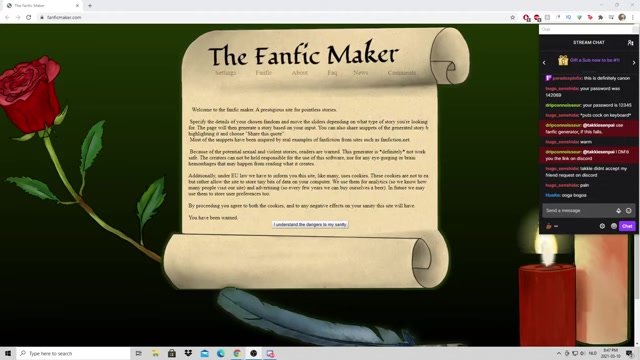Open the Chrome profile avatar

click(x=622, y=17)
